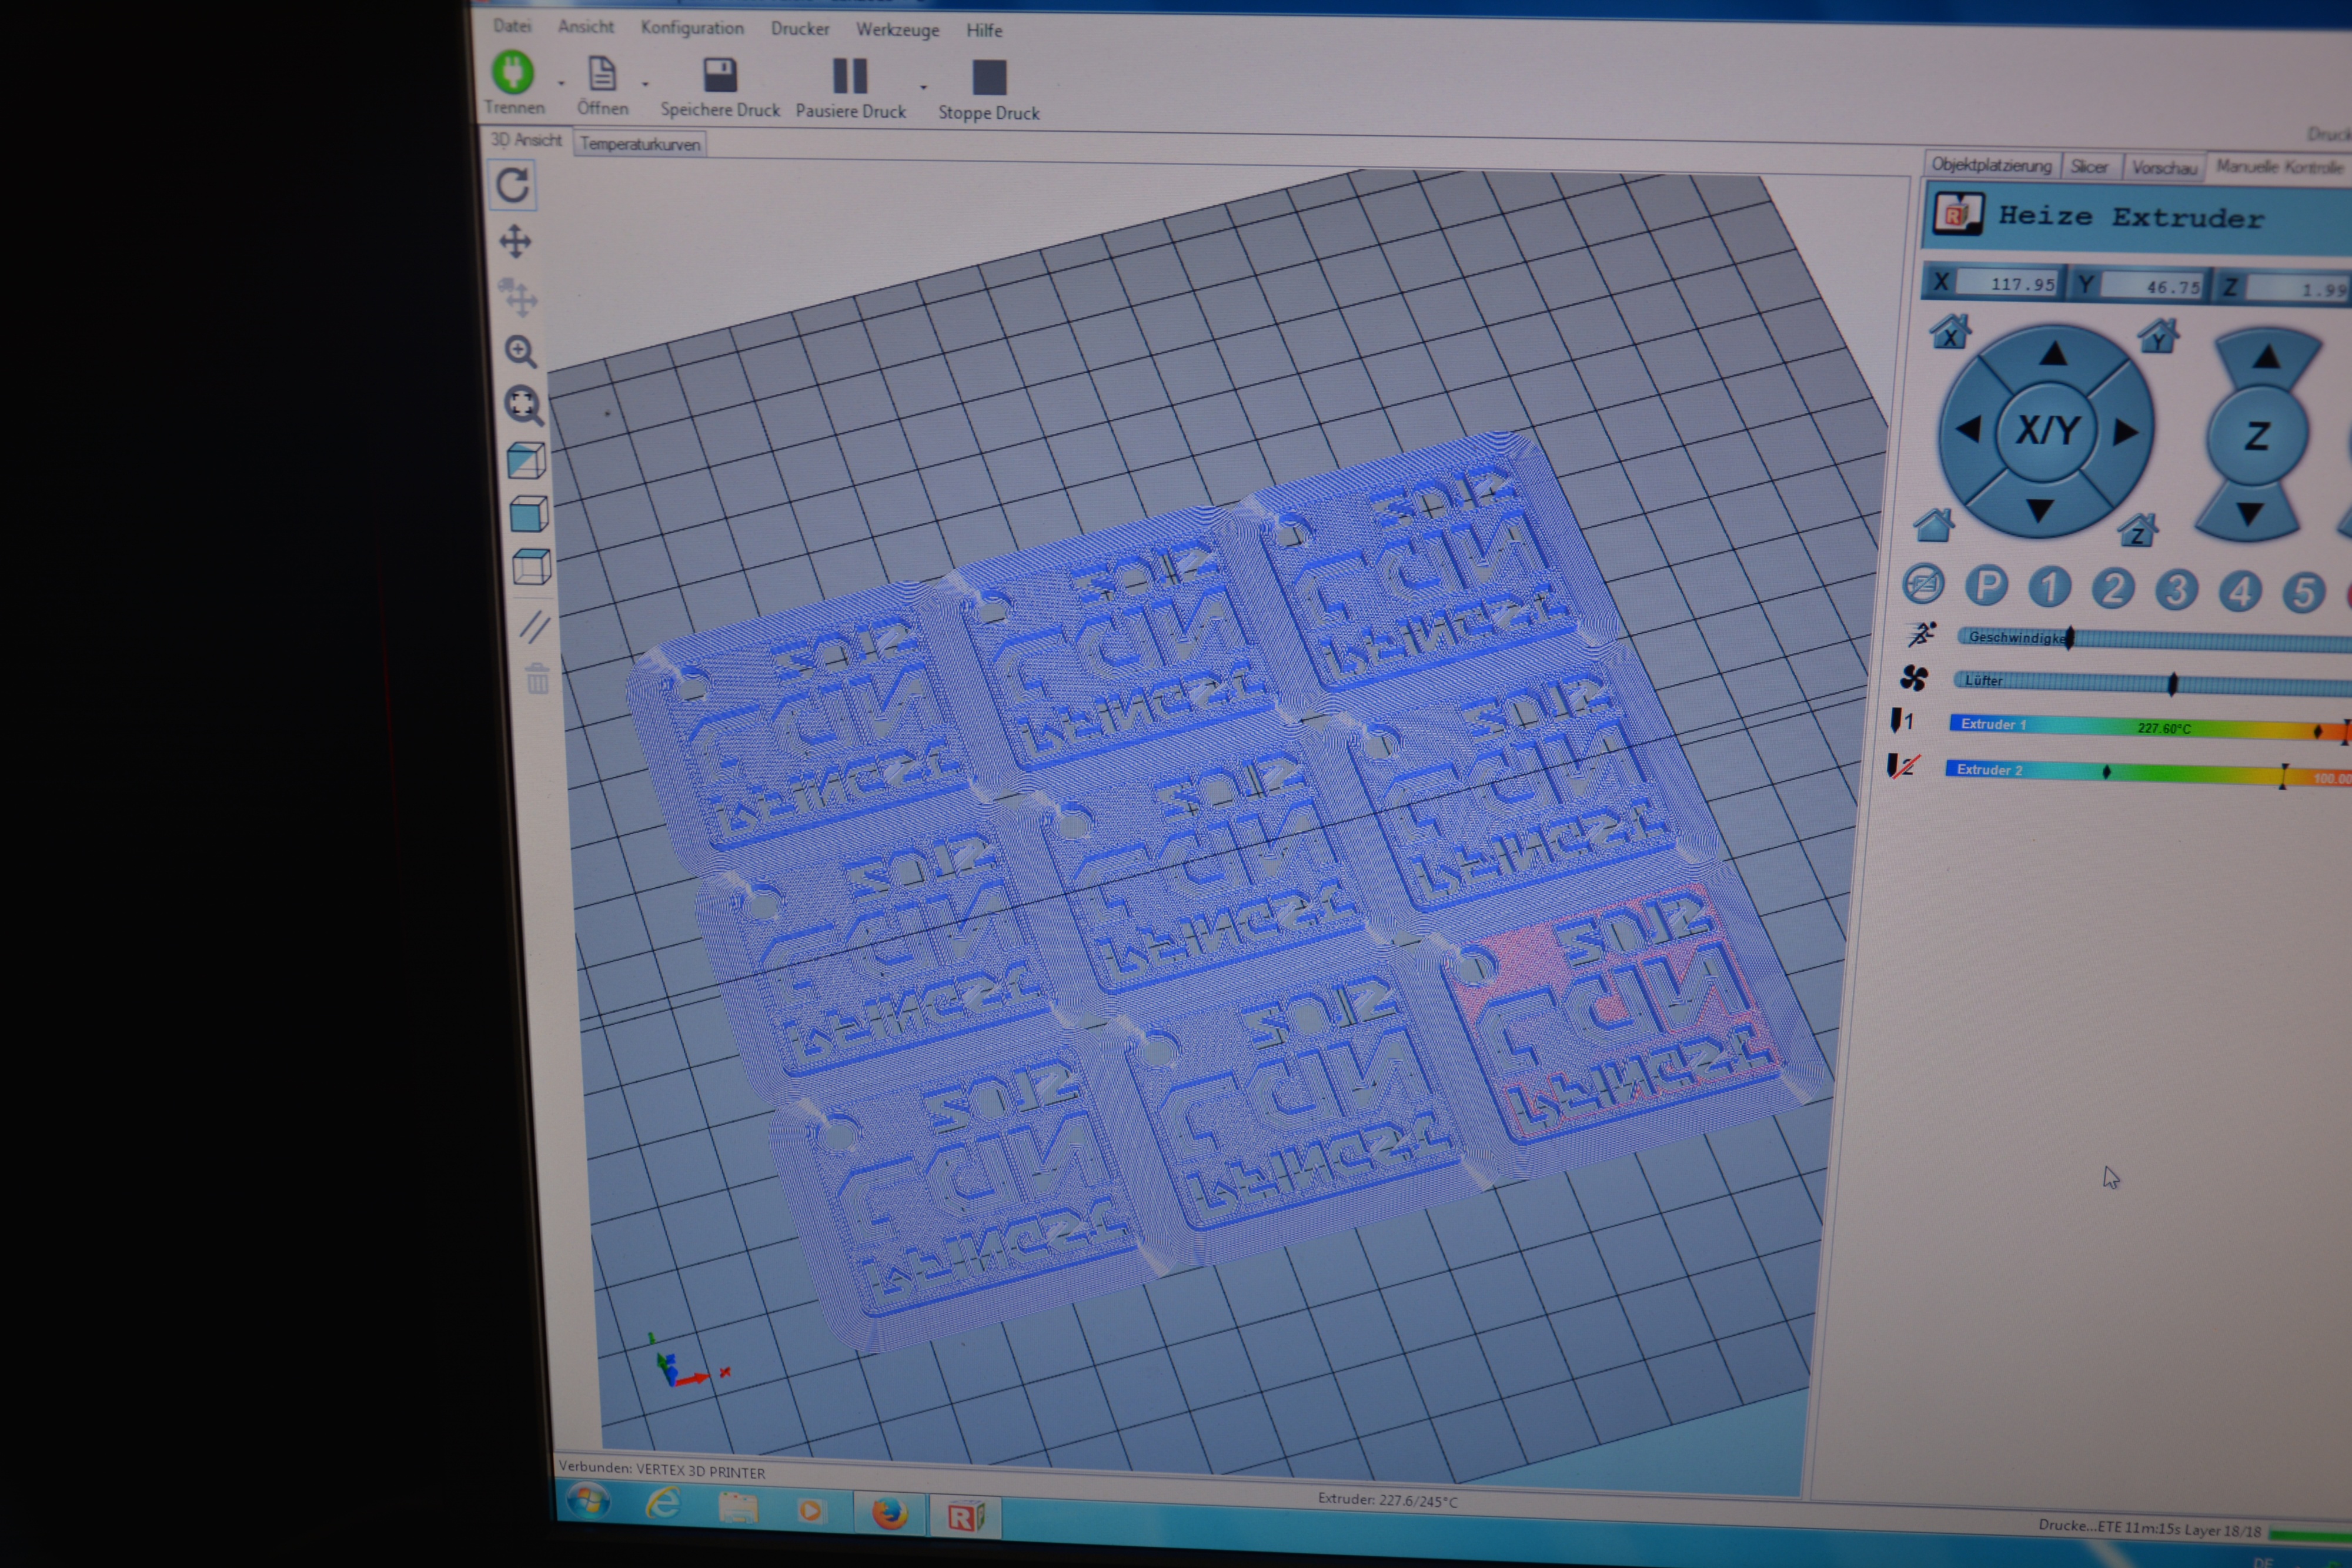Click the home Y axis icon
Screen dimensions: 2352x1568
point(2158,336)
